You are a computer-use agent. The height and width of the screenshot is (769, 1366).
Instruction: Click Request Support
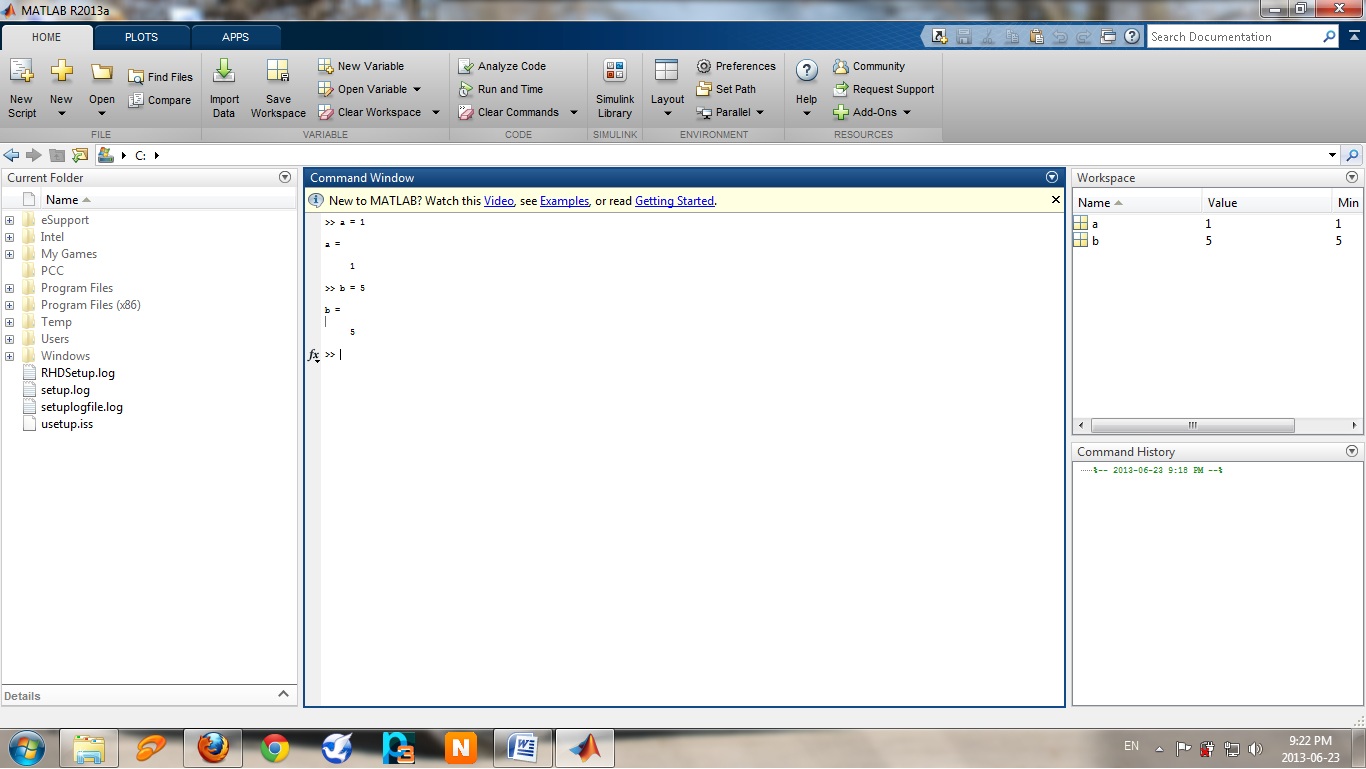point(884,89)
